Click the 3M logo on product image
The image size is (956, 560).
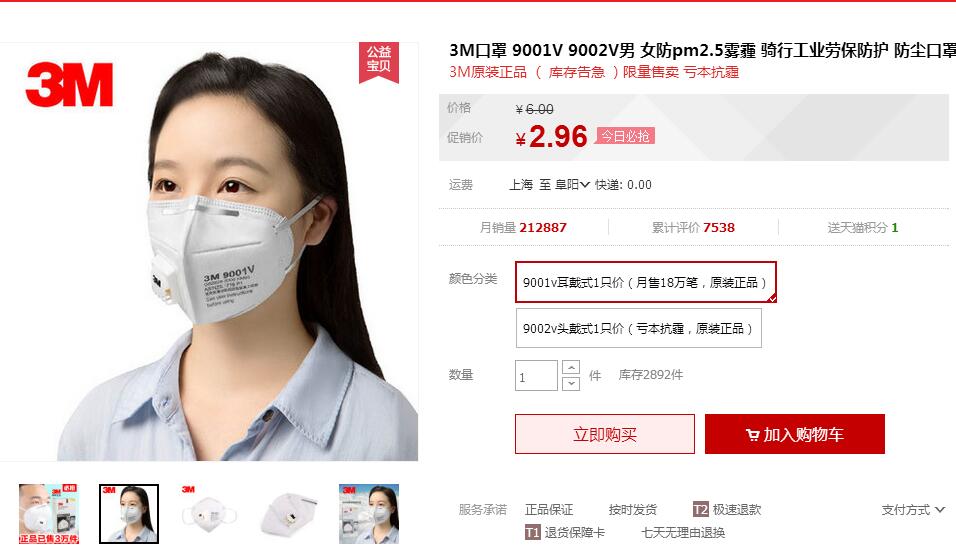[70, 84]
